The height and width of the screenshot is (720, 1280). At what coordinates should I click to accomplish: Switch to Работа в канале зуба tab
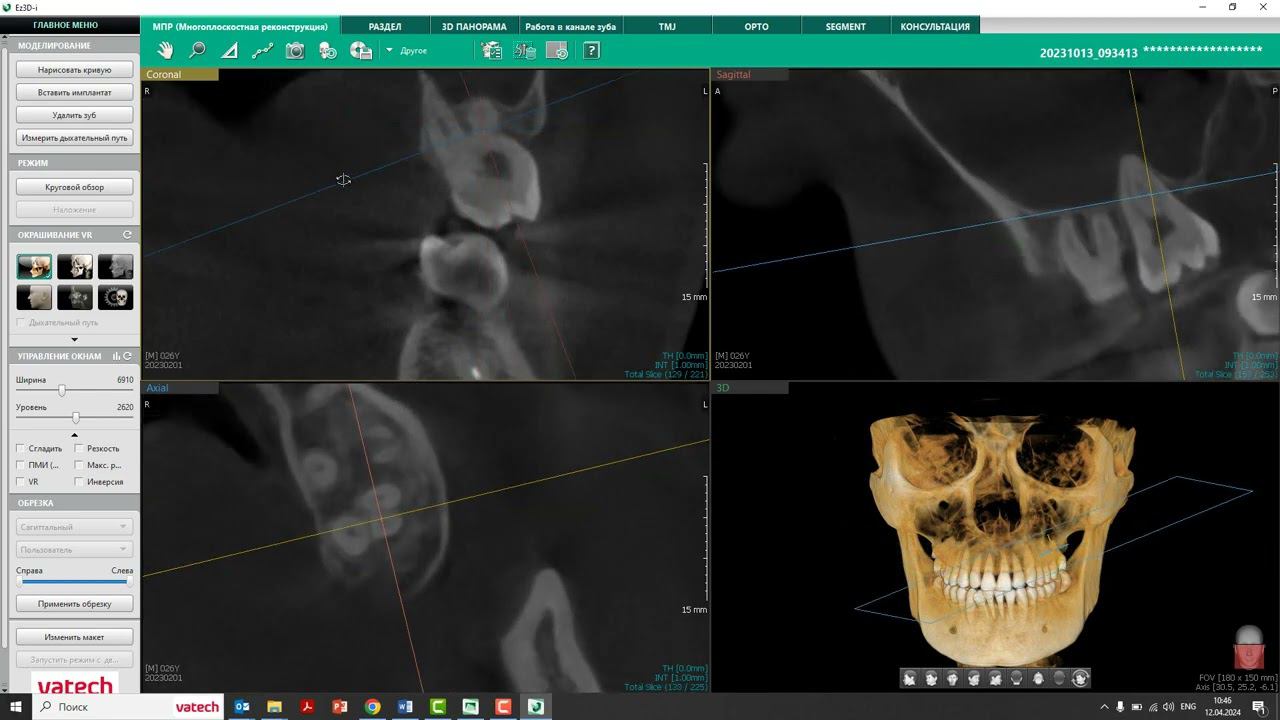[x=570, y=26]
